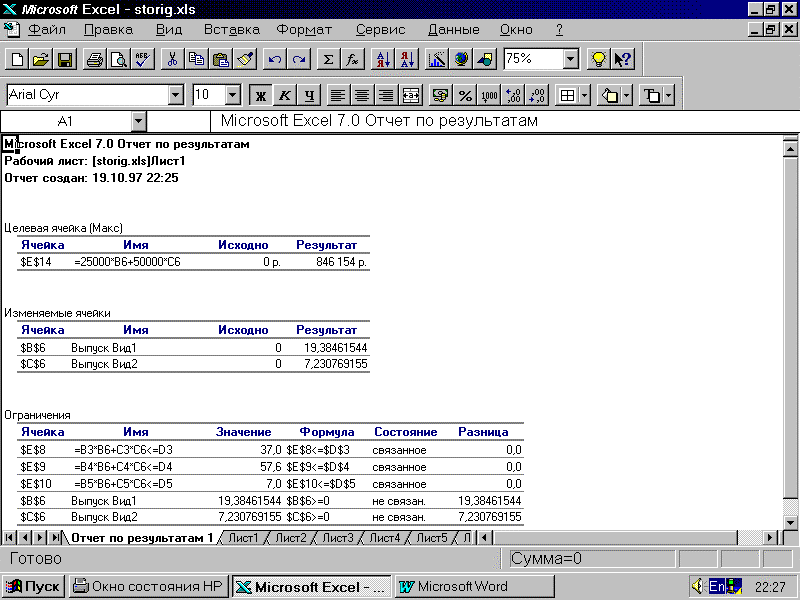Print the sheet using the printer icon

[x=95, y=60]
